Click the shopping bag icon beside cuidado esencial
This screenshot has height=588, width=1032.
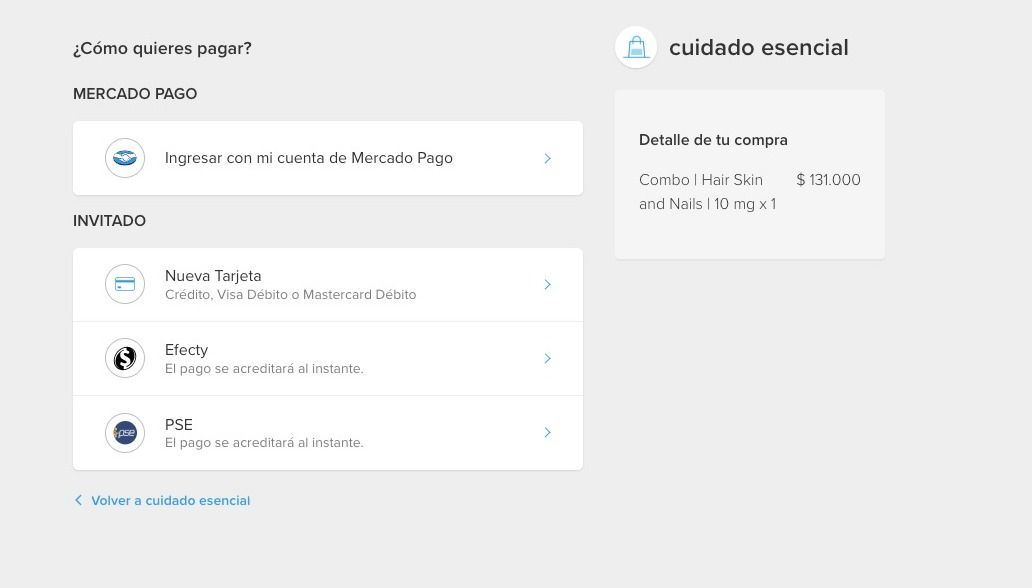point(636,47)
